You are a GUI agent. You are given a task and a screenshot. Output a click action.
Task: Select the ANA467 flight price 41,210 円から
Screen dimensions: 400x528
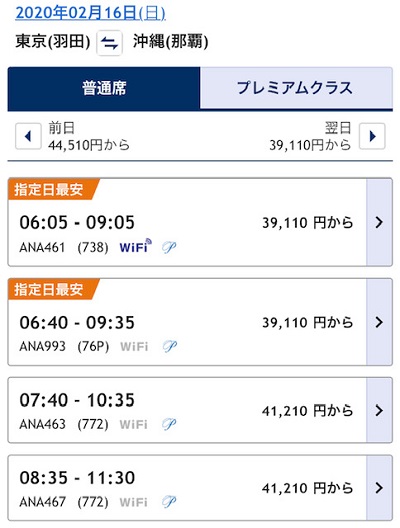[308, 488]
